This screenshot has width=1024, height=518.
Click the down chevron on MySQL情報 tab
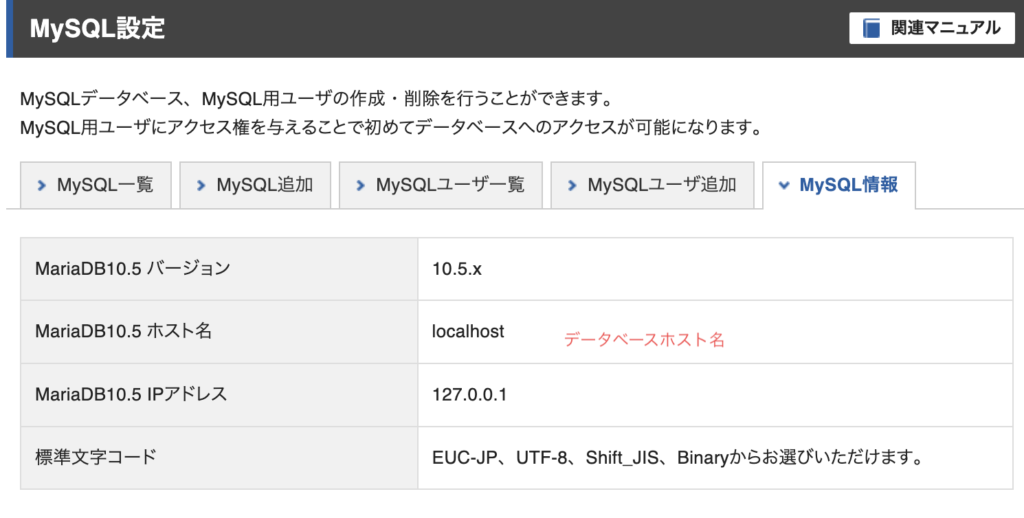[x=784, y=185]
